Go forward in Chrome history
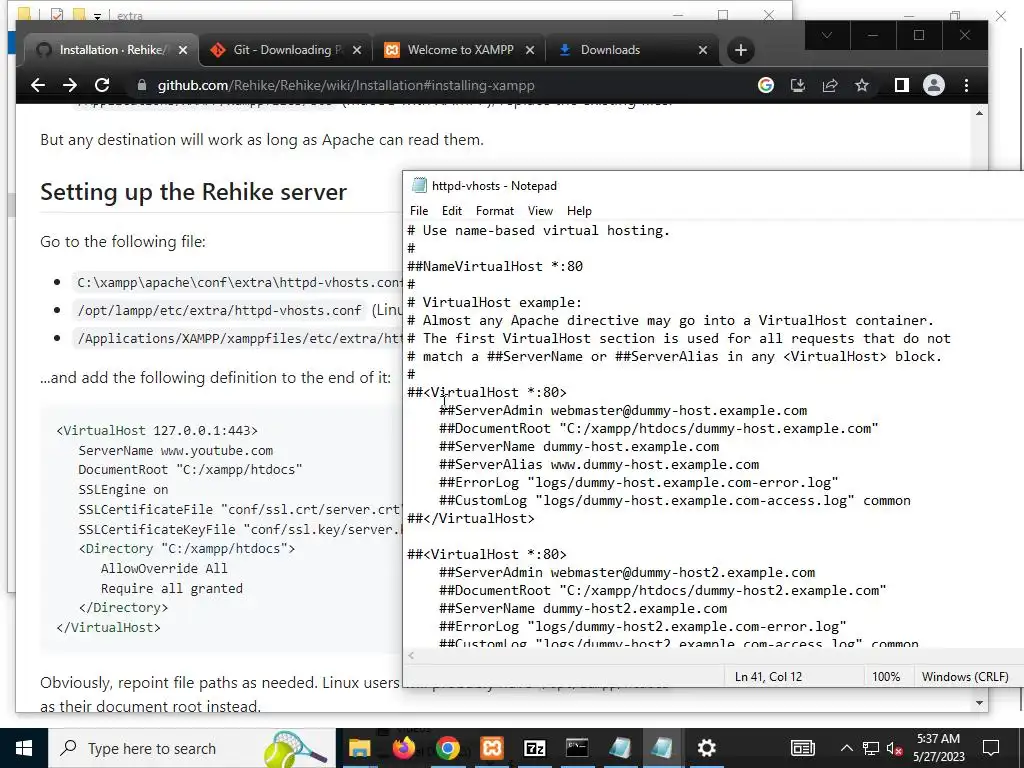 point(70,85)
